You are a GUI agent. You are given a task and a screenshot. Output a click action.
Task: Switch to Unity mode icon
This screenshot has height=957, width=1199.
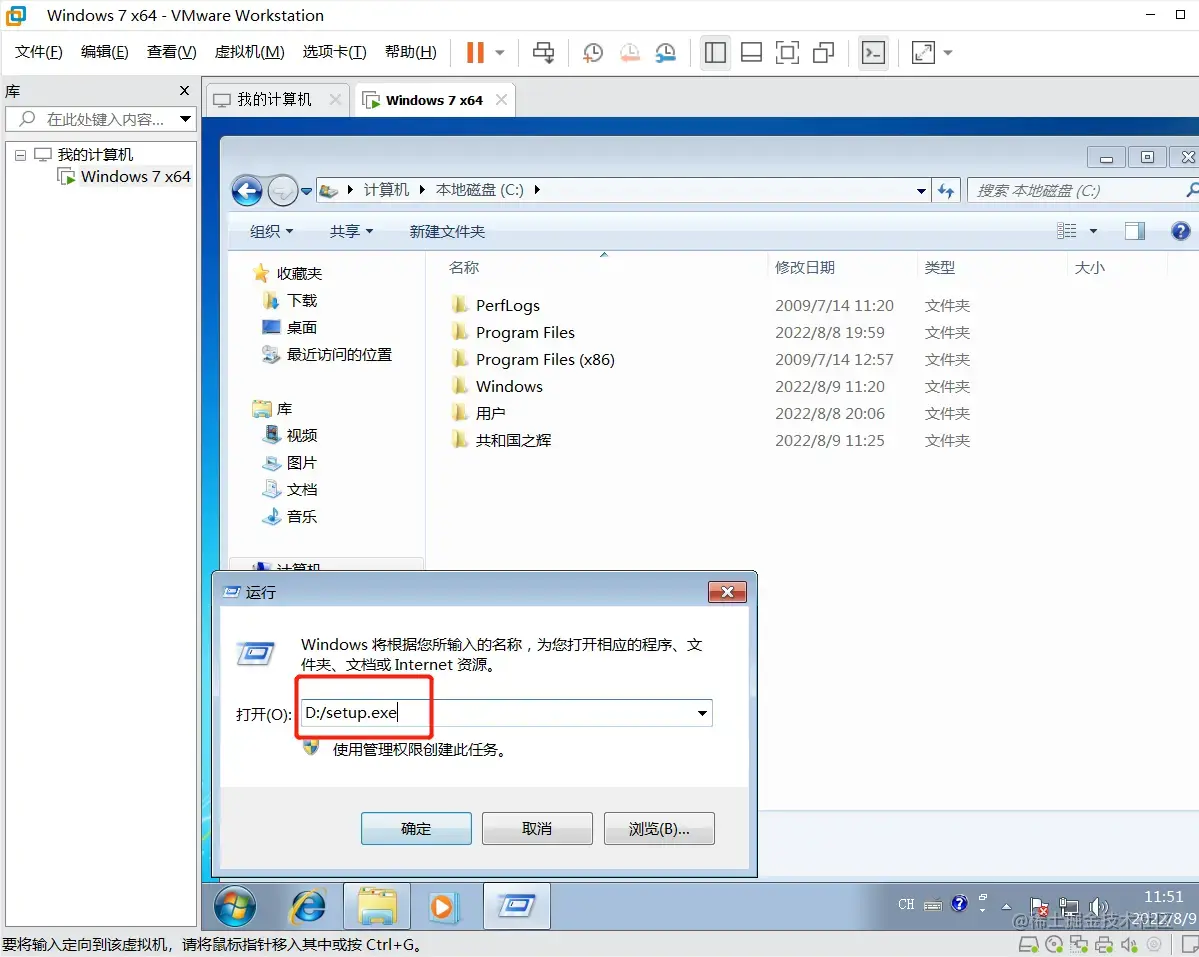click(824, 53)
